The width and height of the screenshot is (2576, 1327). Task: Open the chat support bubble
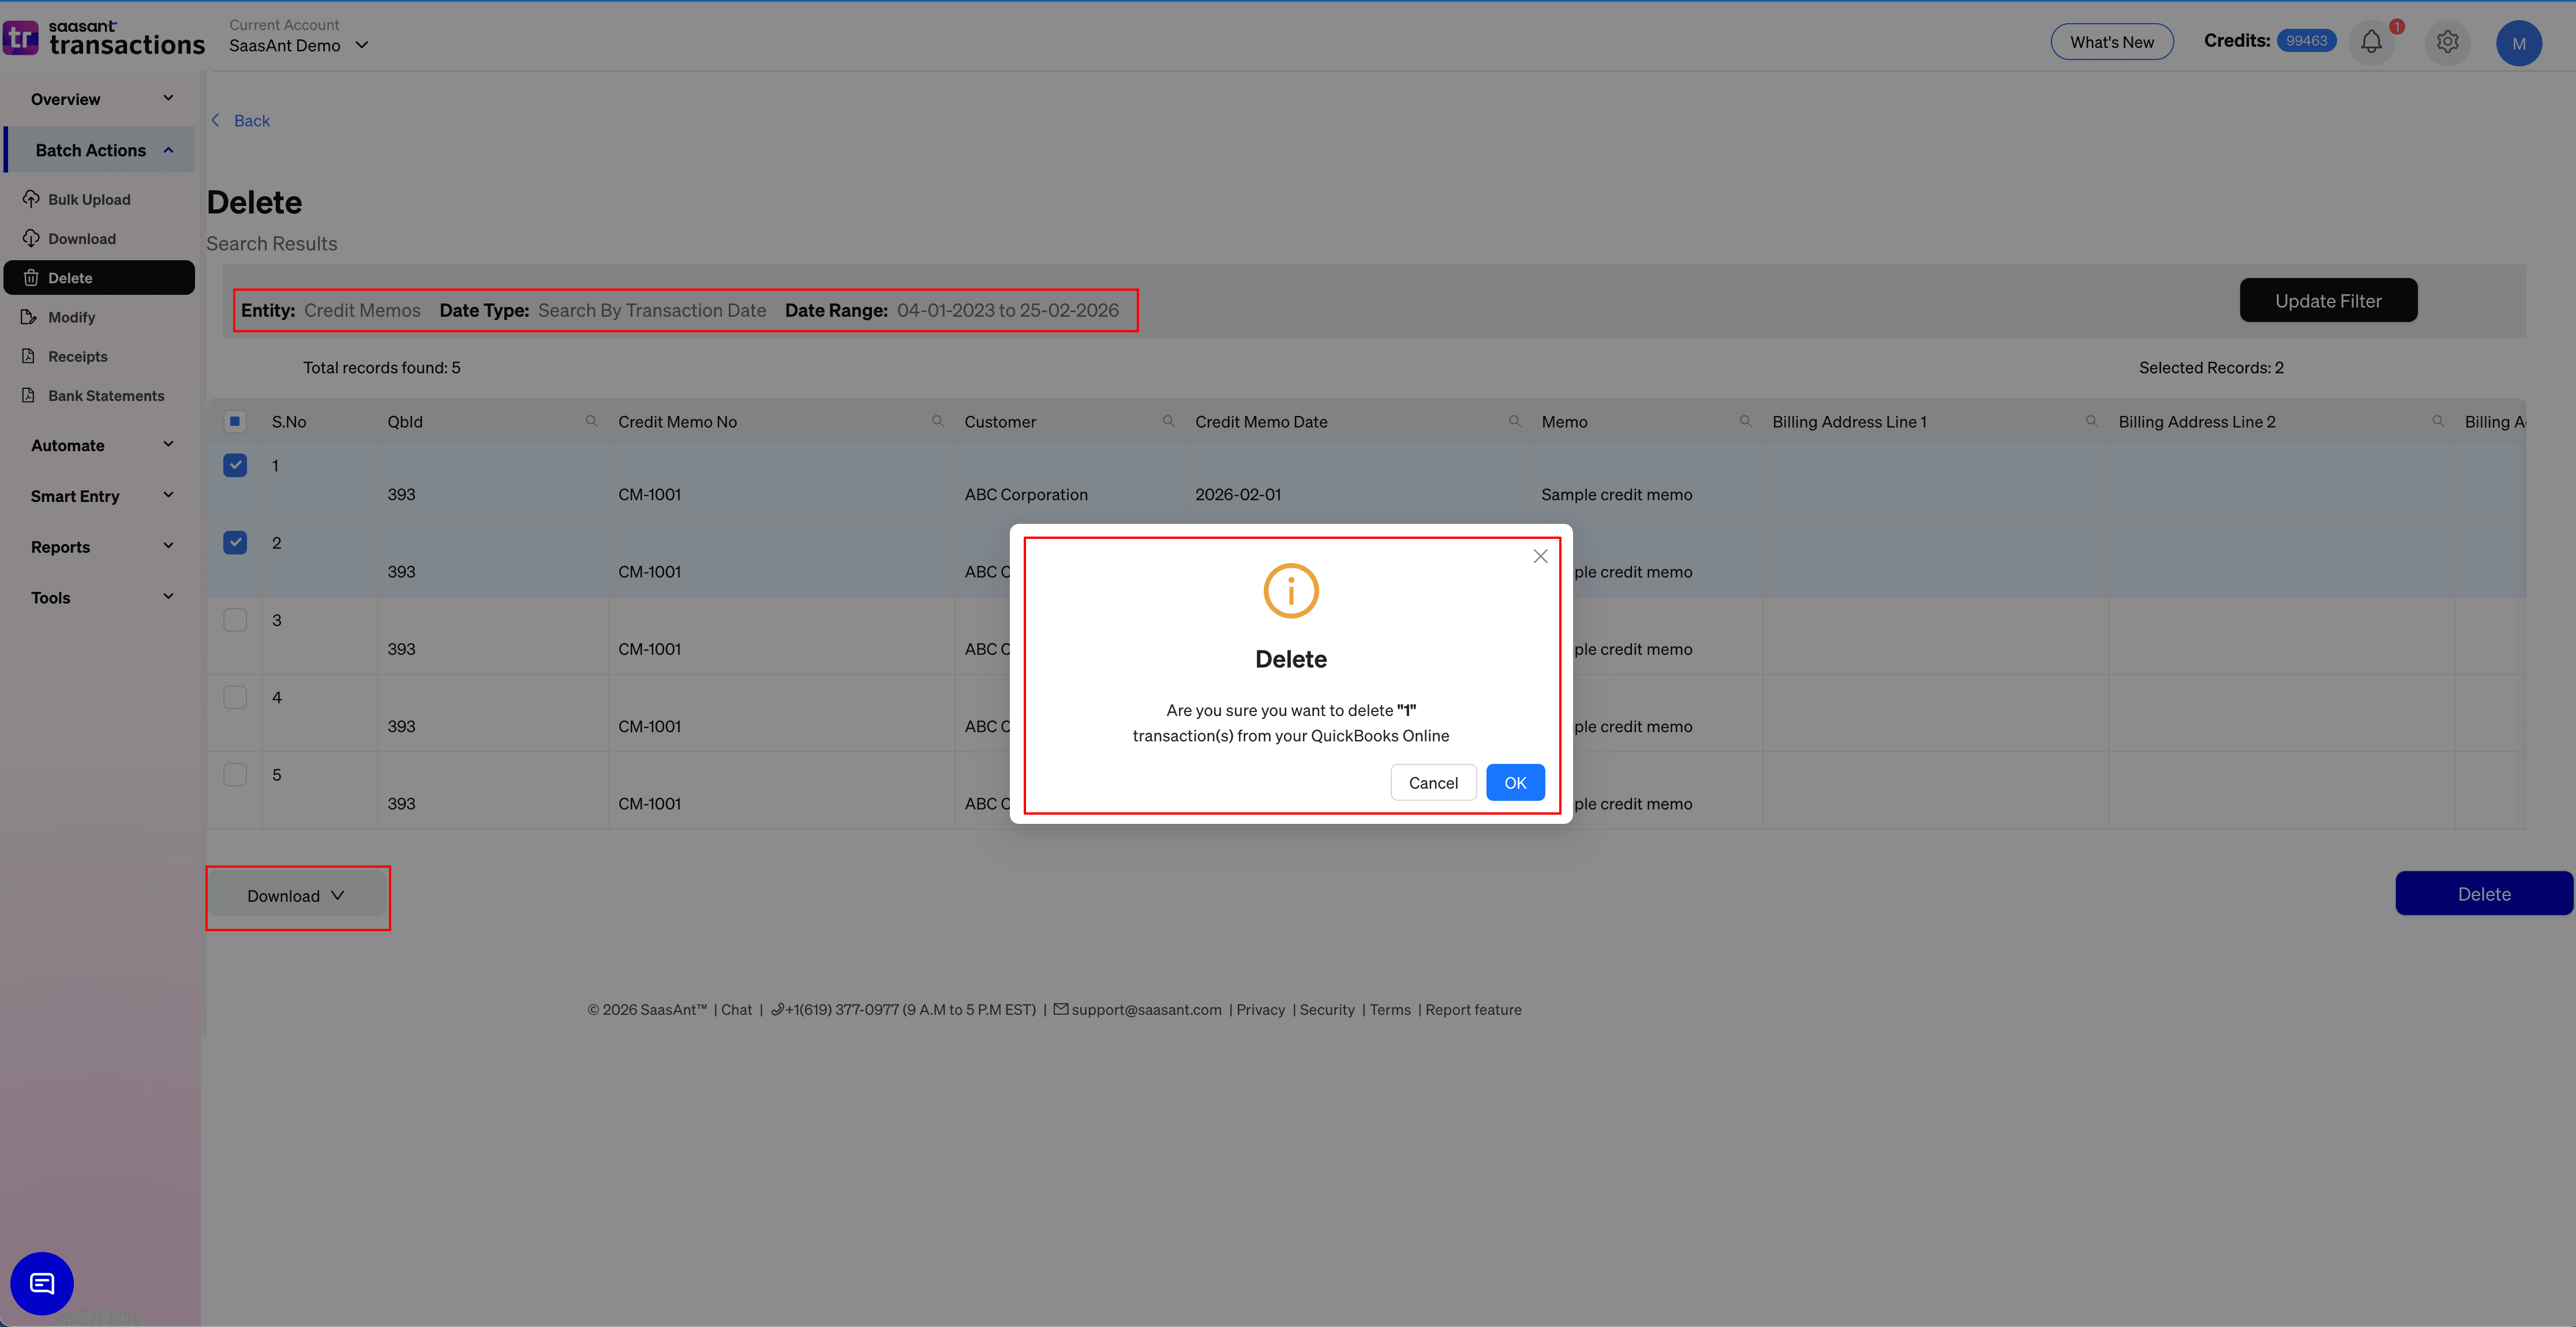point(41,1283)
